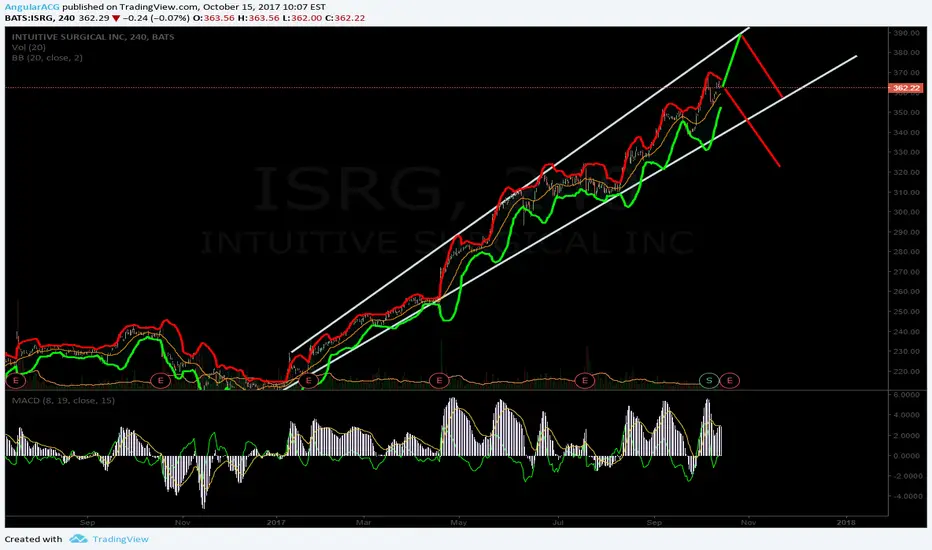Click the 2018 time axis label
Viewport: 932px width, 550px height.
coord(846,523)
